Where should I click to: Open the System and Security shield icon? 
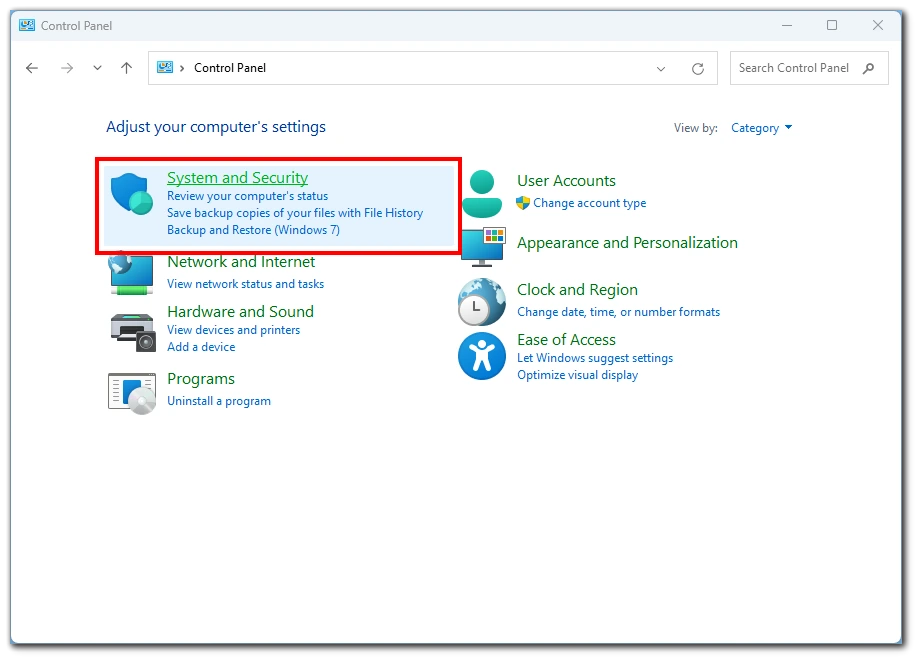(132, 194)
